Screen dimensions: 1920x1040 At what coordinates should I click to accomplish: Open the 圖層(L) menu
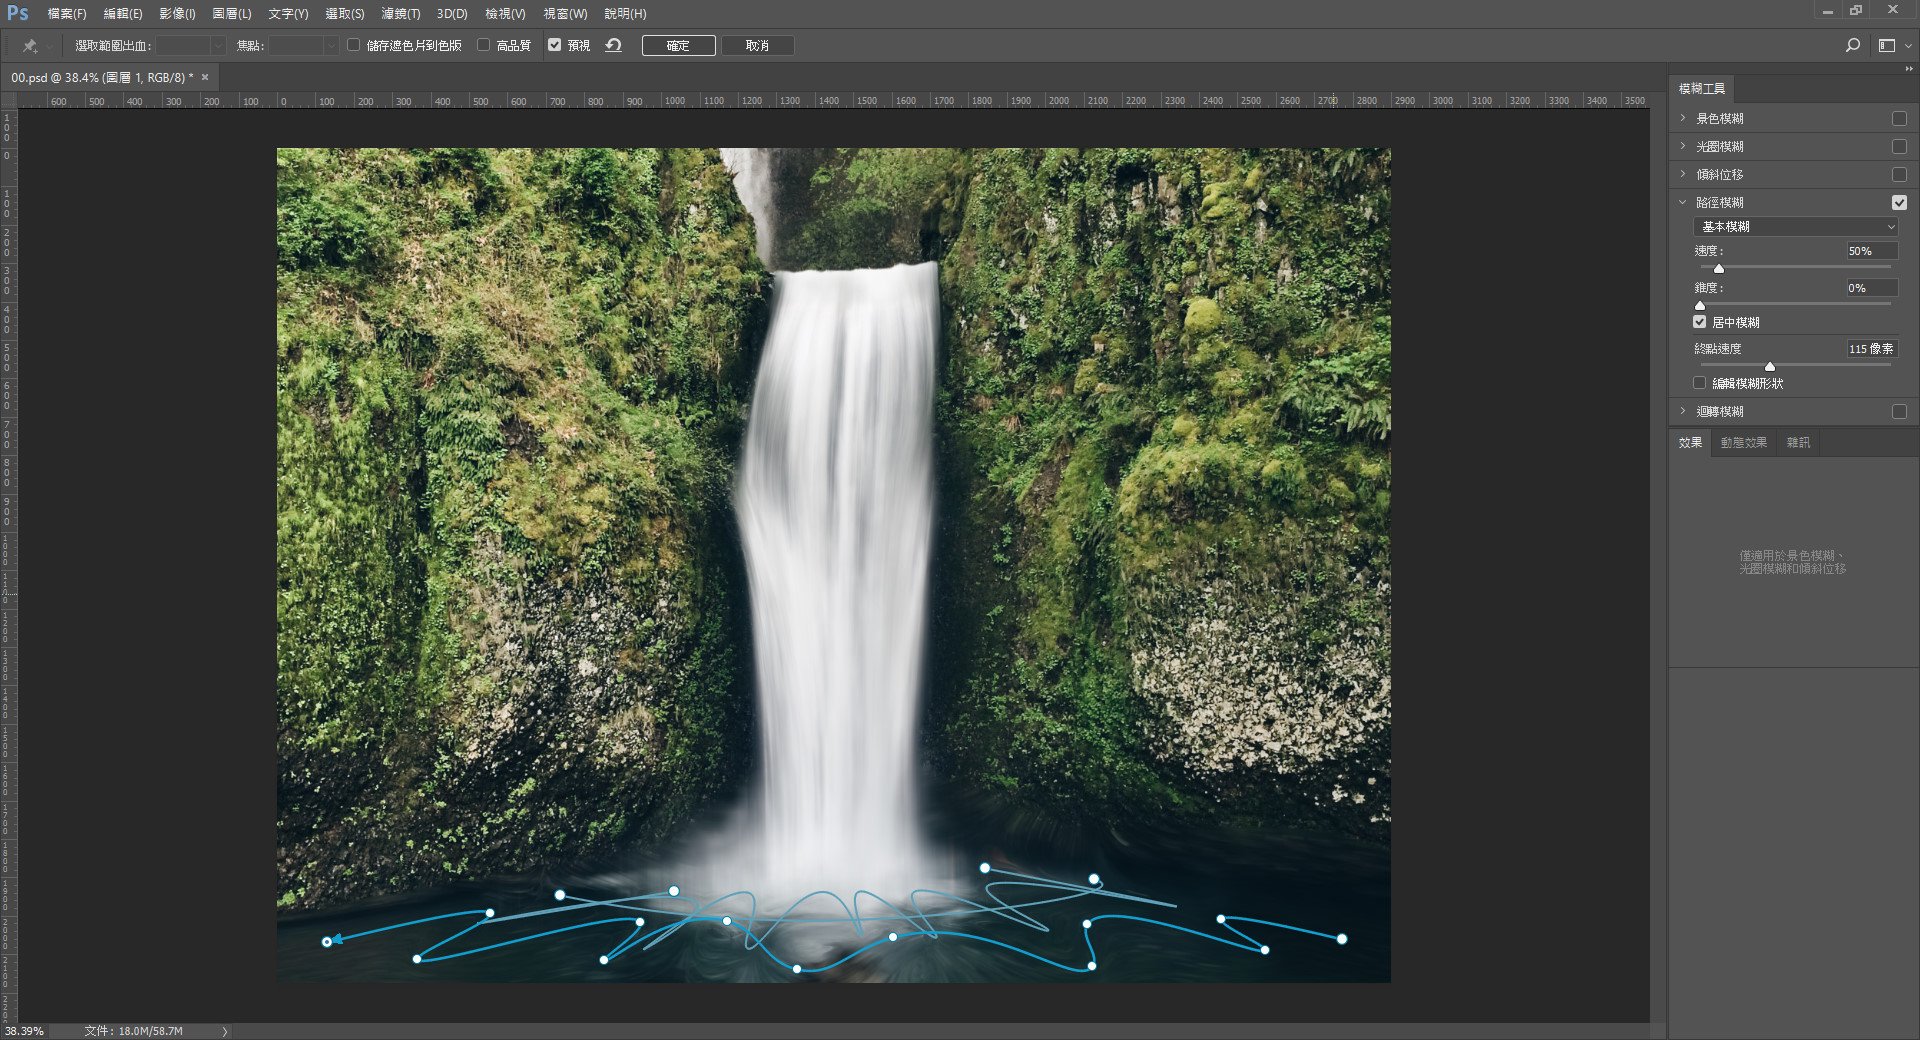tap(232, 14)
